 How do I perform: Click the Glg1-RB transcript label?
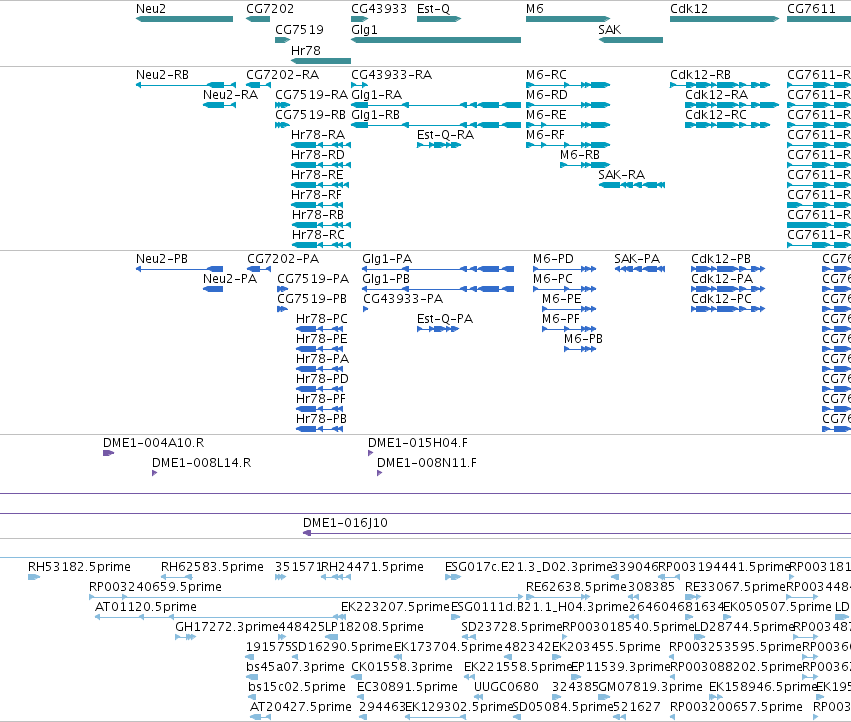[x=376, y=115]
